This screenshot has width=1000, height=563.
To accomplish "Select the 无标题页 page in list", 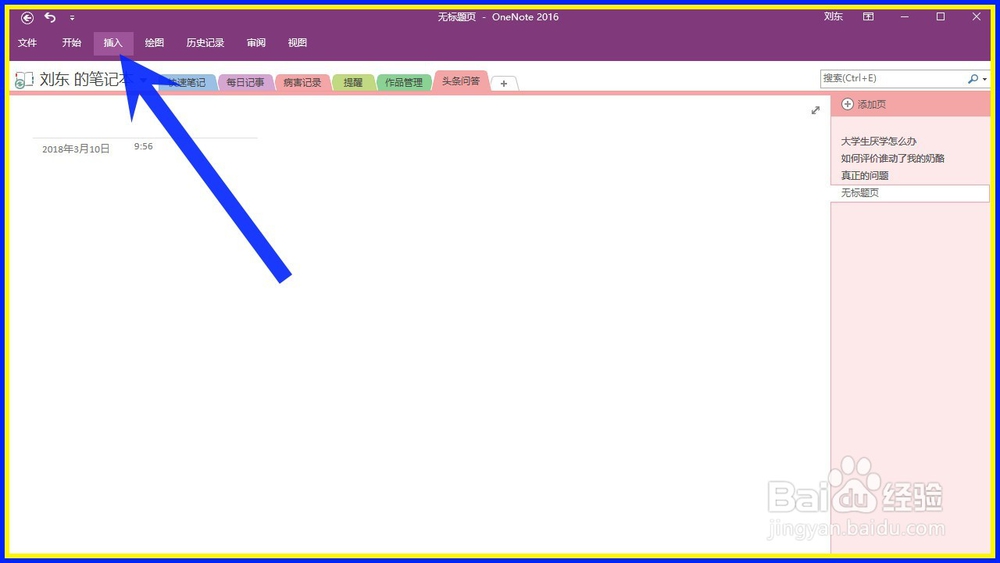I will 910,193.
